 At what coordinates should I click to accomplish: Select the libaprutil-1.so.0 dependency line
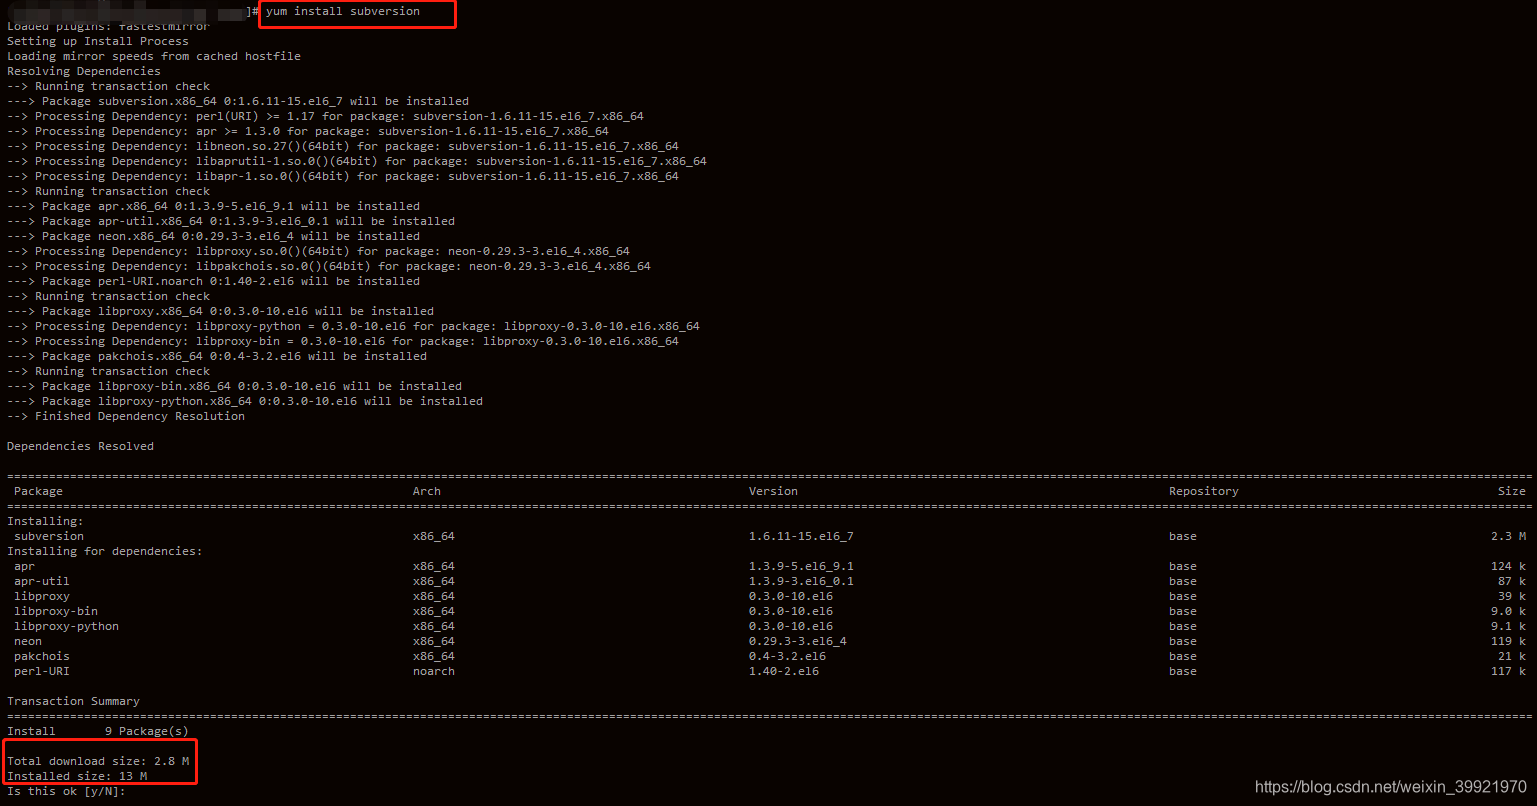357,161
